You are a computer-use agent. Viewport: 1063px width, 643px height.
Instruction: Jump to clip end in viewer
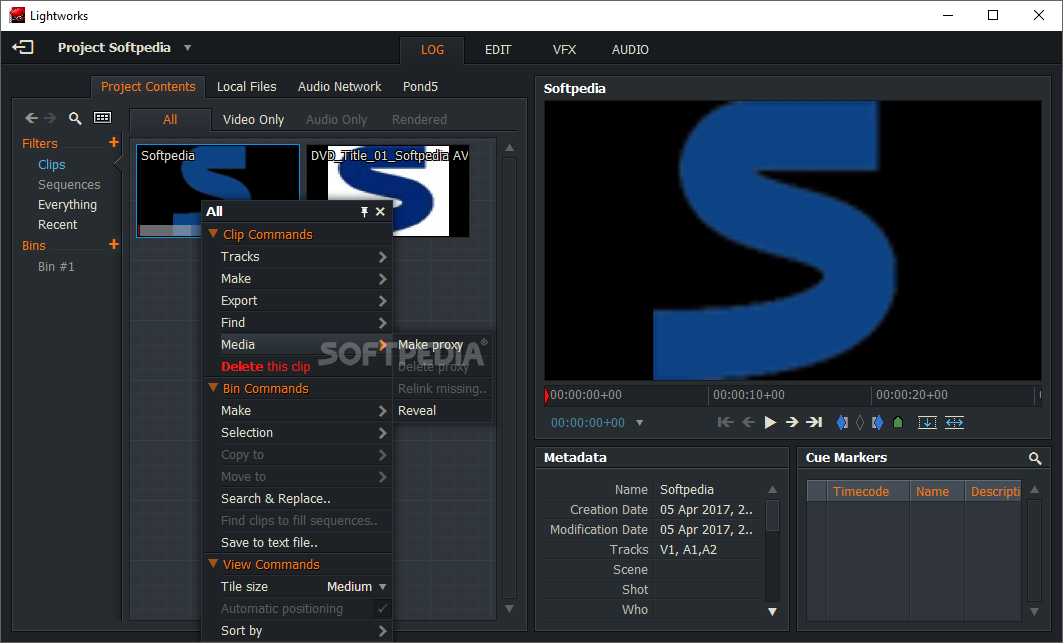[x=814, y=423]
